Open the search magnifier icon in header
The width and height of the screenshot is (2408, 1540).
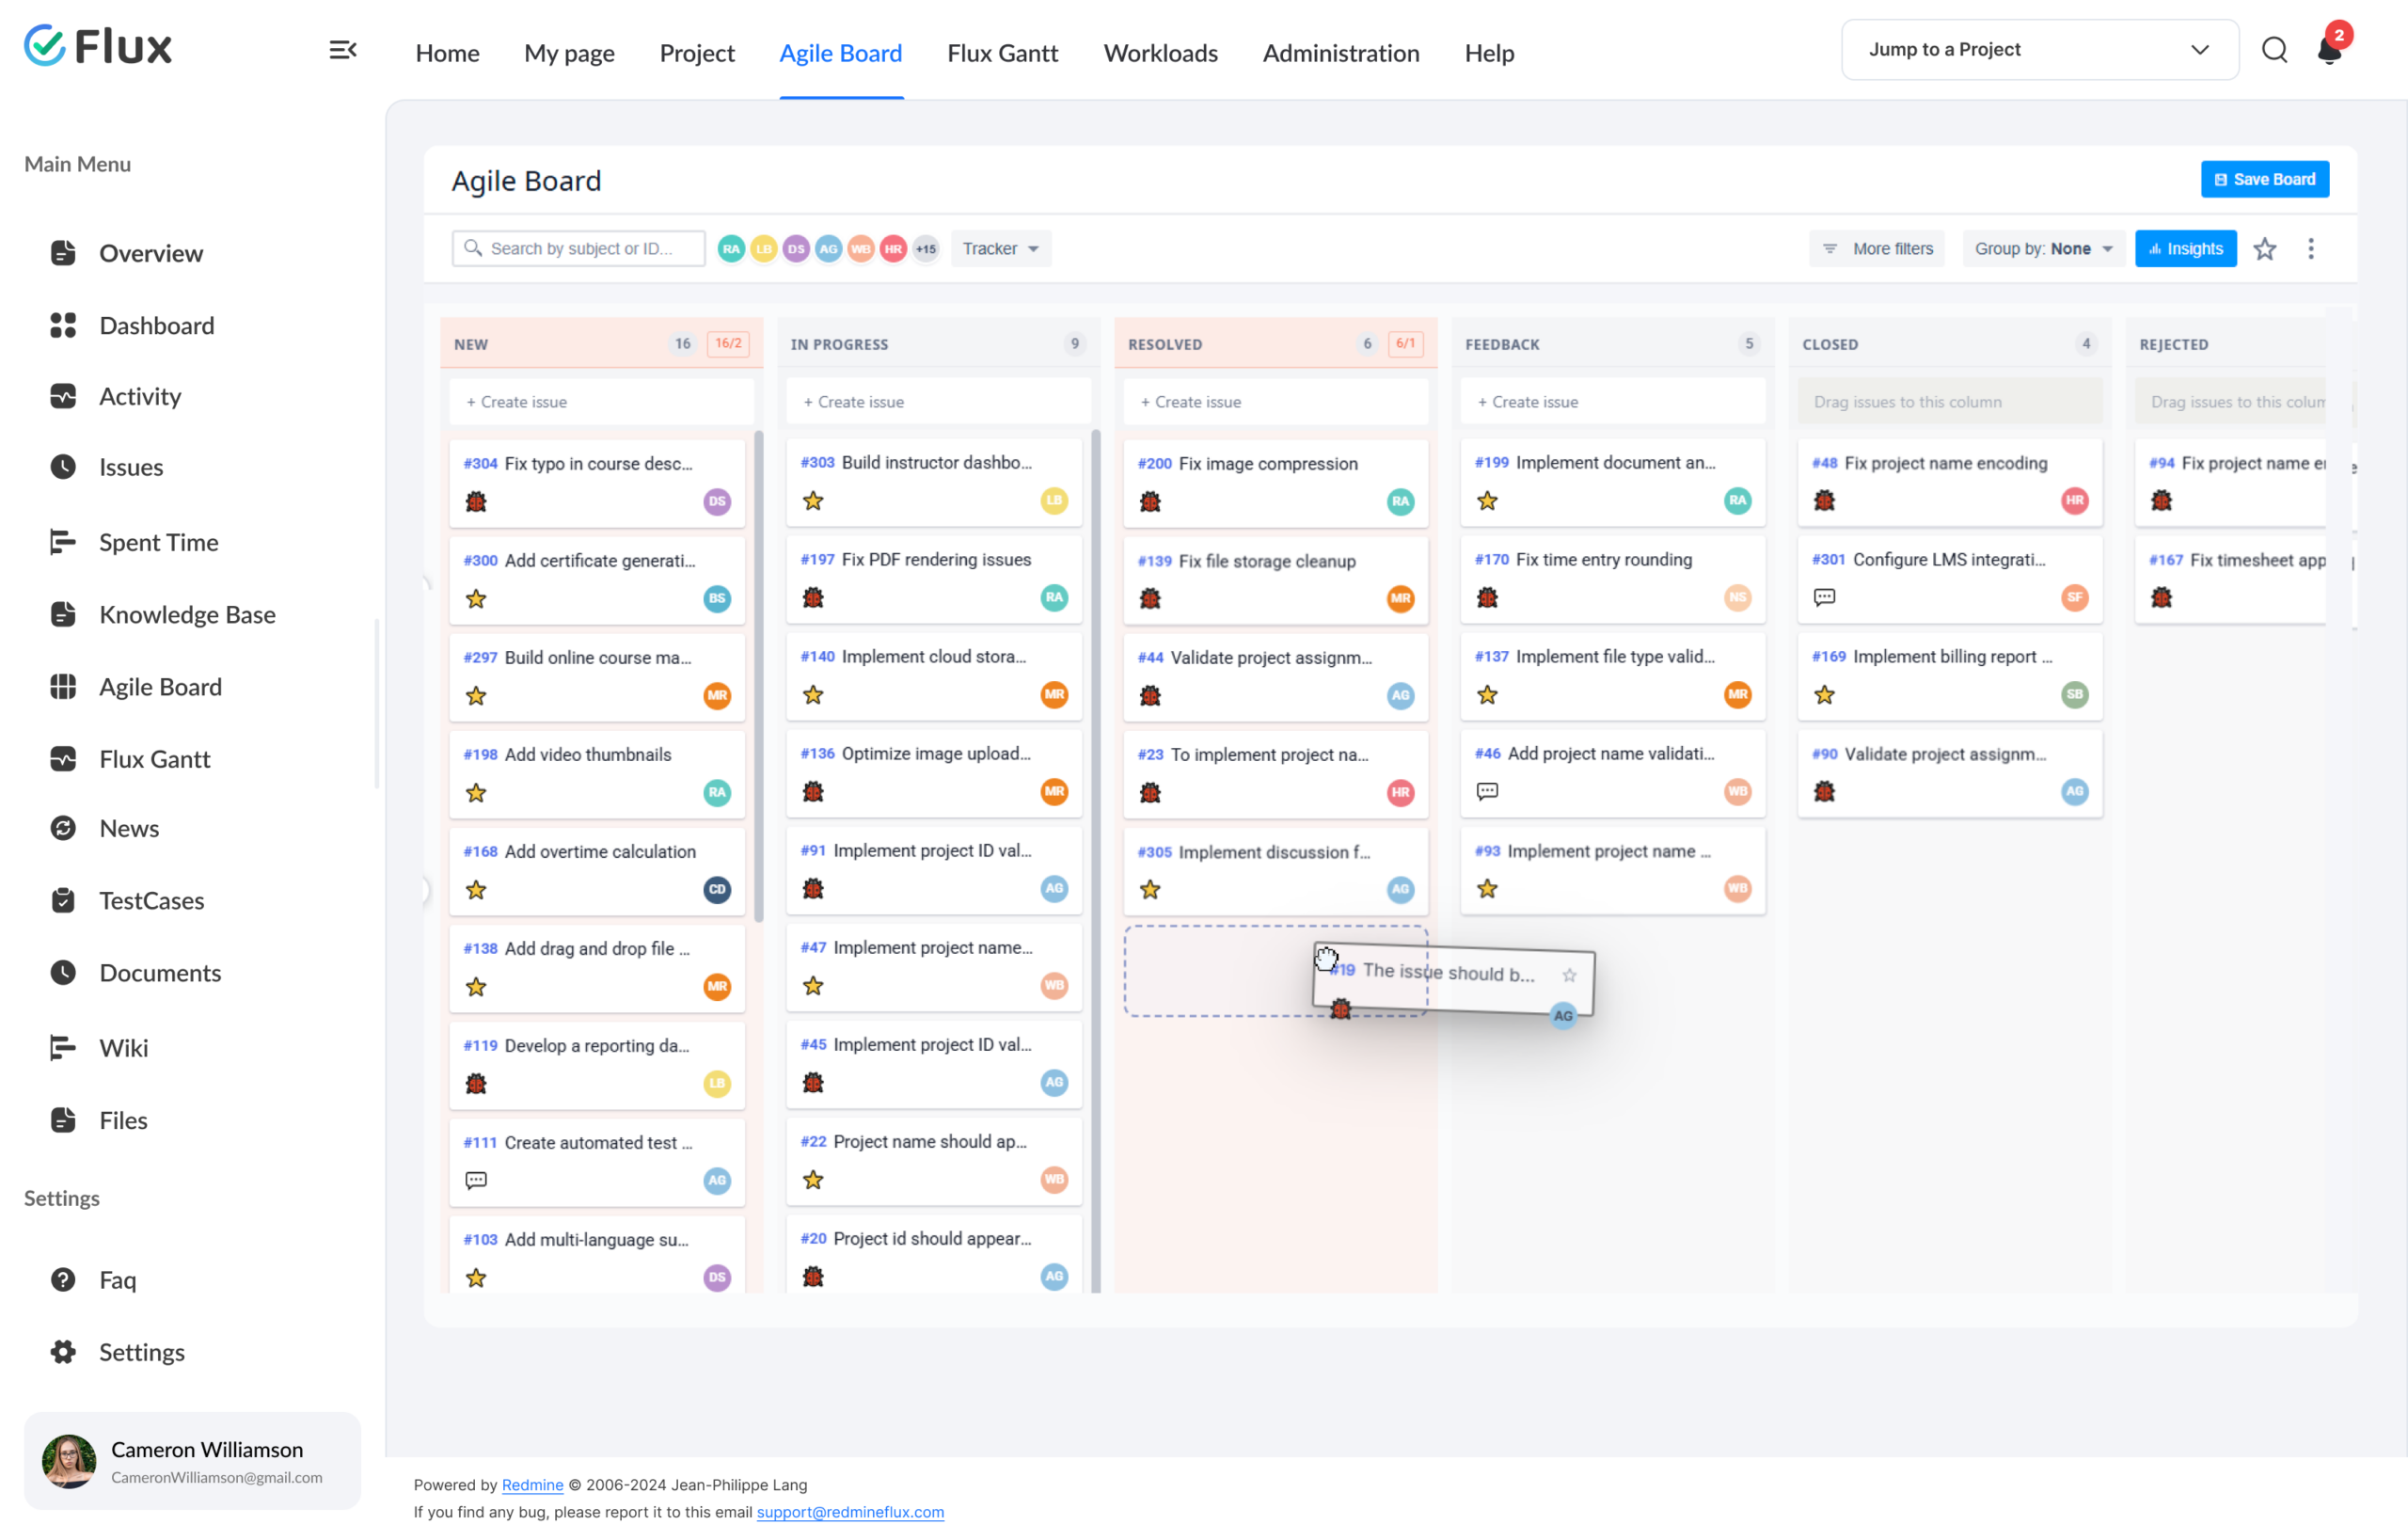click(2274, 50)
